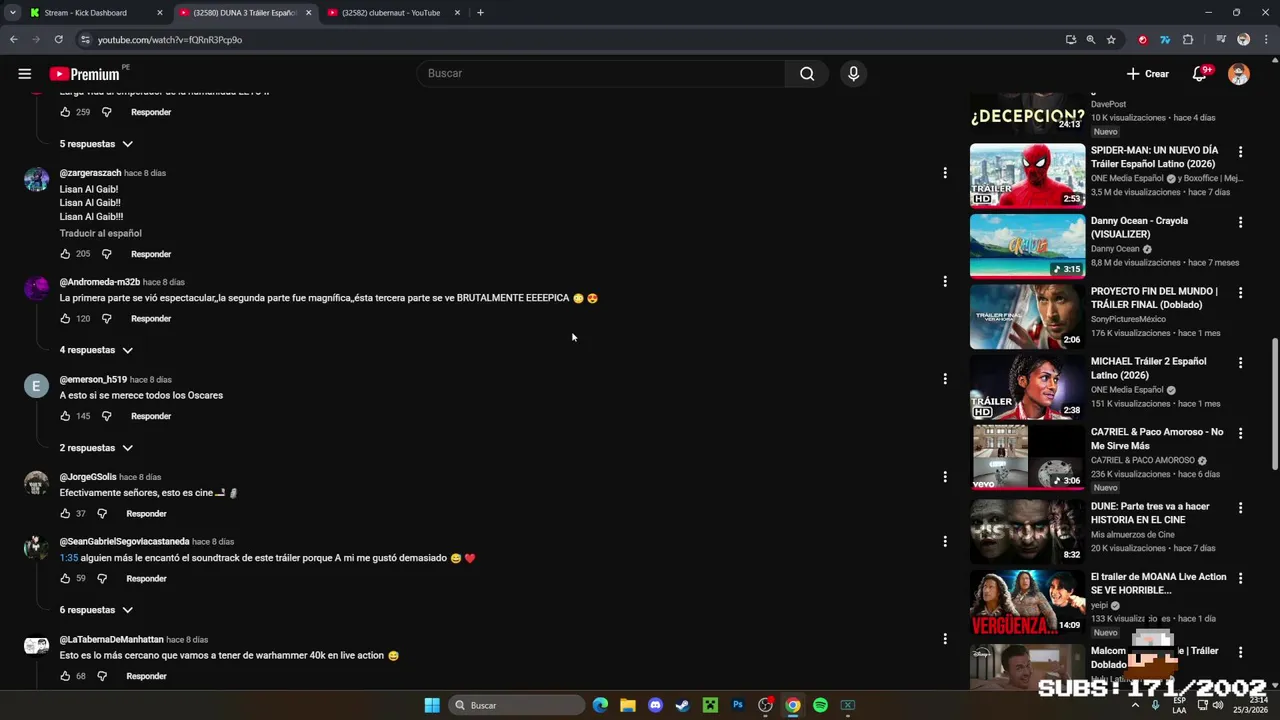
Task: Open Discord from the taskbar
Action: coord(655,705)
